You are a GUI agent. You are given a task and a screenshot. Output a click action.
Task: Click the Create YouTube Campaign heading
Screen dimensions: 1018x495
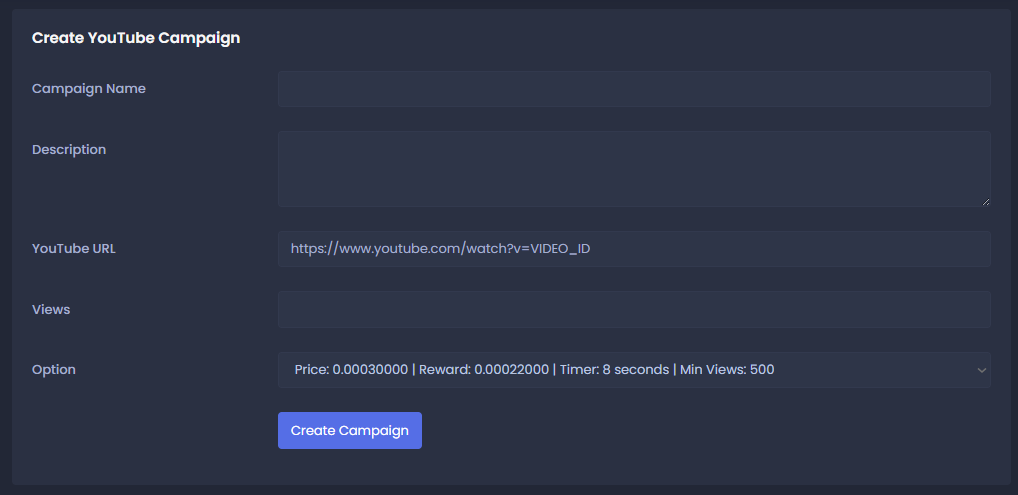tap(136, 39)
